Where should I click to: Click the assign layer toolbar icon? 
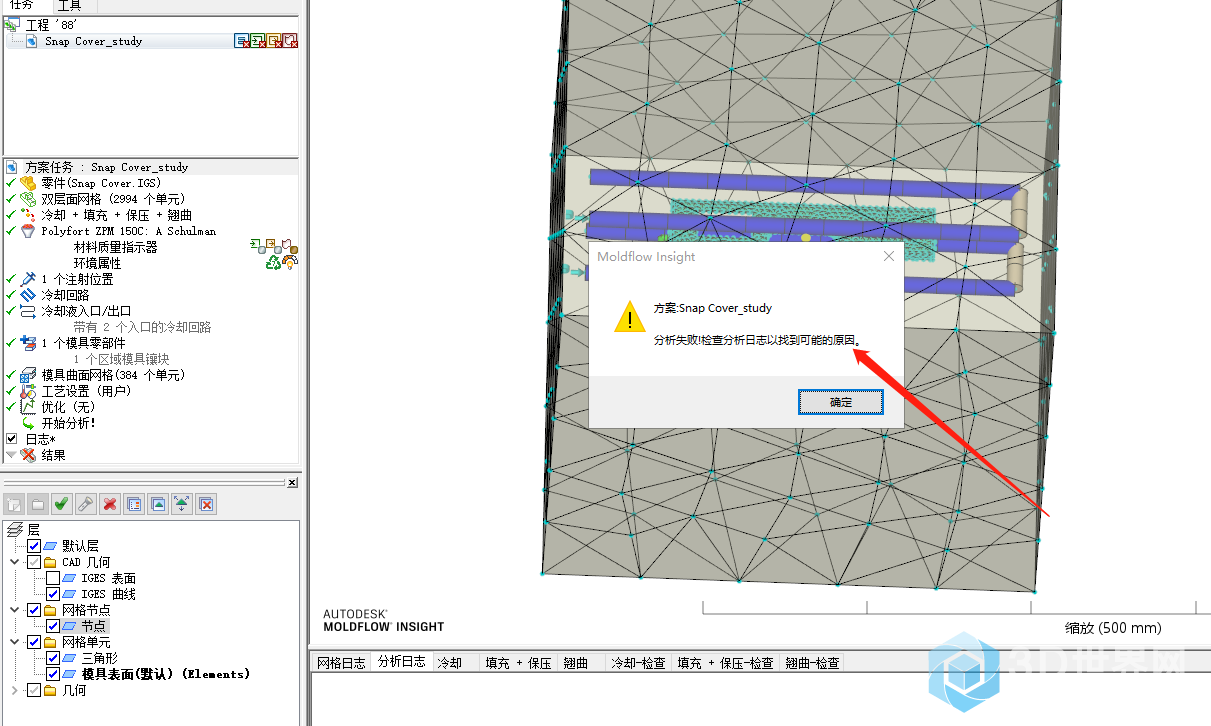tap(134, 504)
